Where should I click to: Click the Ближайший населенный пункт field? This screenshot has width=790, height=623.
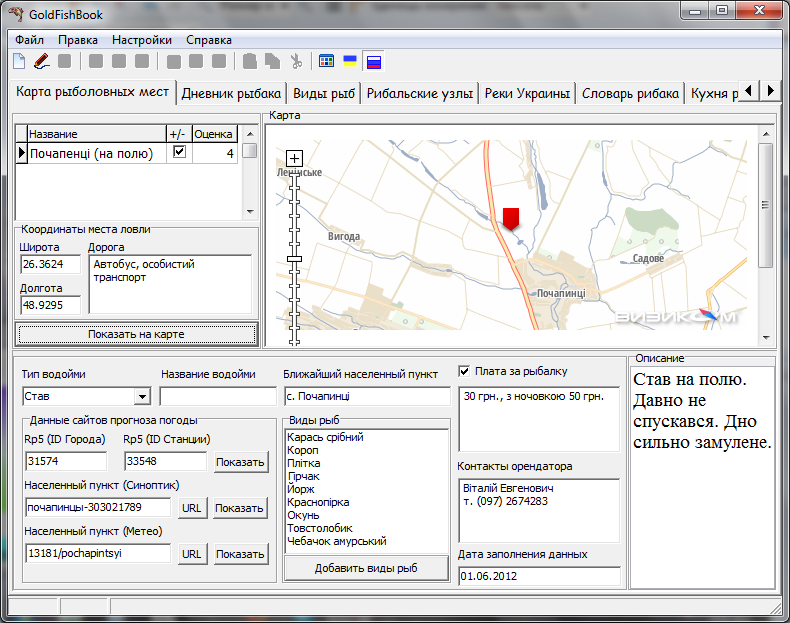(x=367, y=396)
